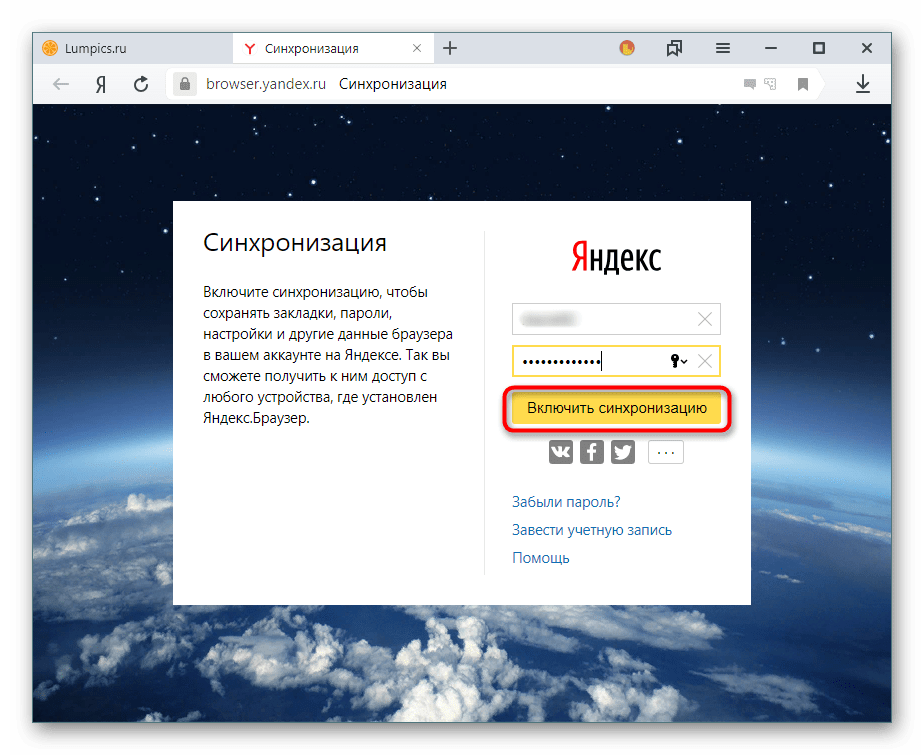Go back using the back arrow
Viewport: 924px width, 755px height.
[61, 85]
